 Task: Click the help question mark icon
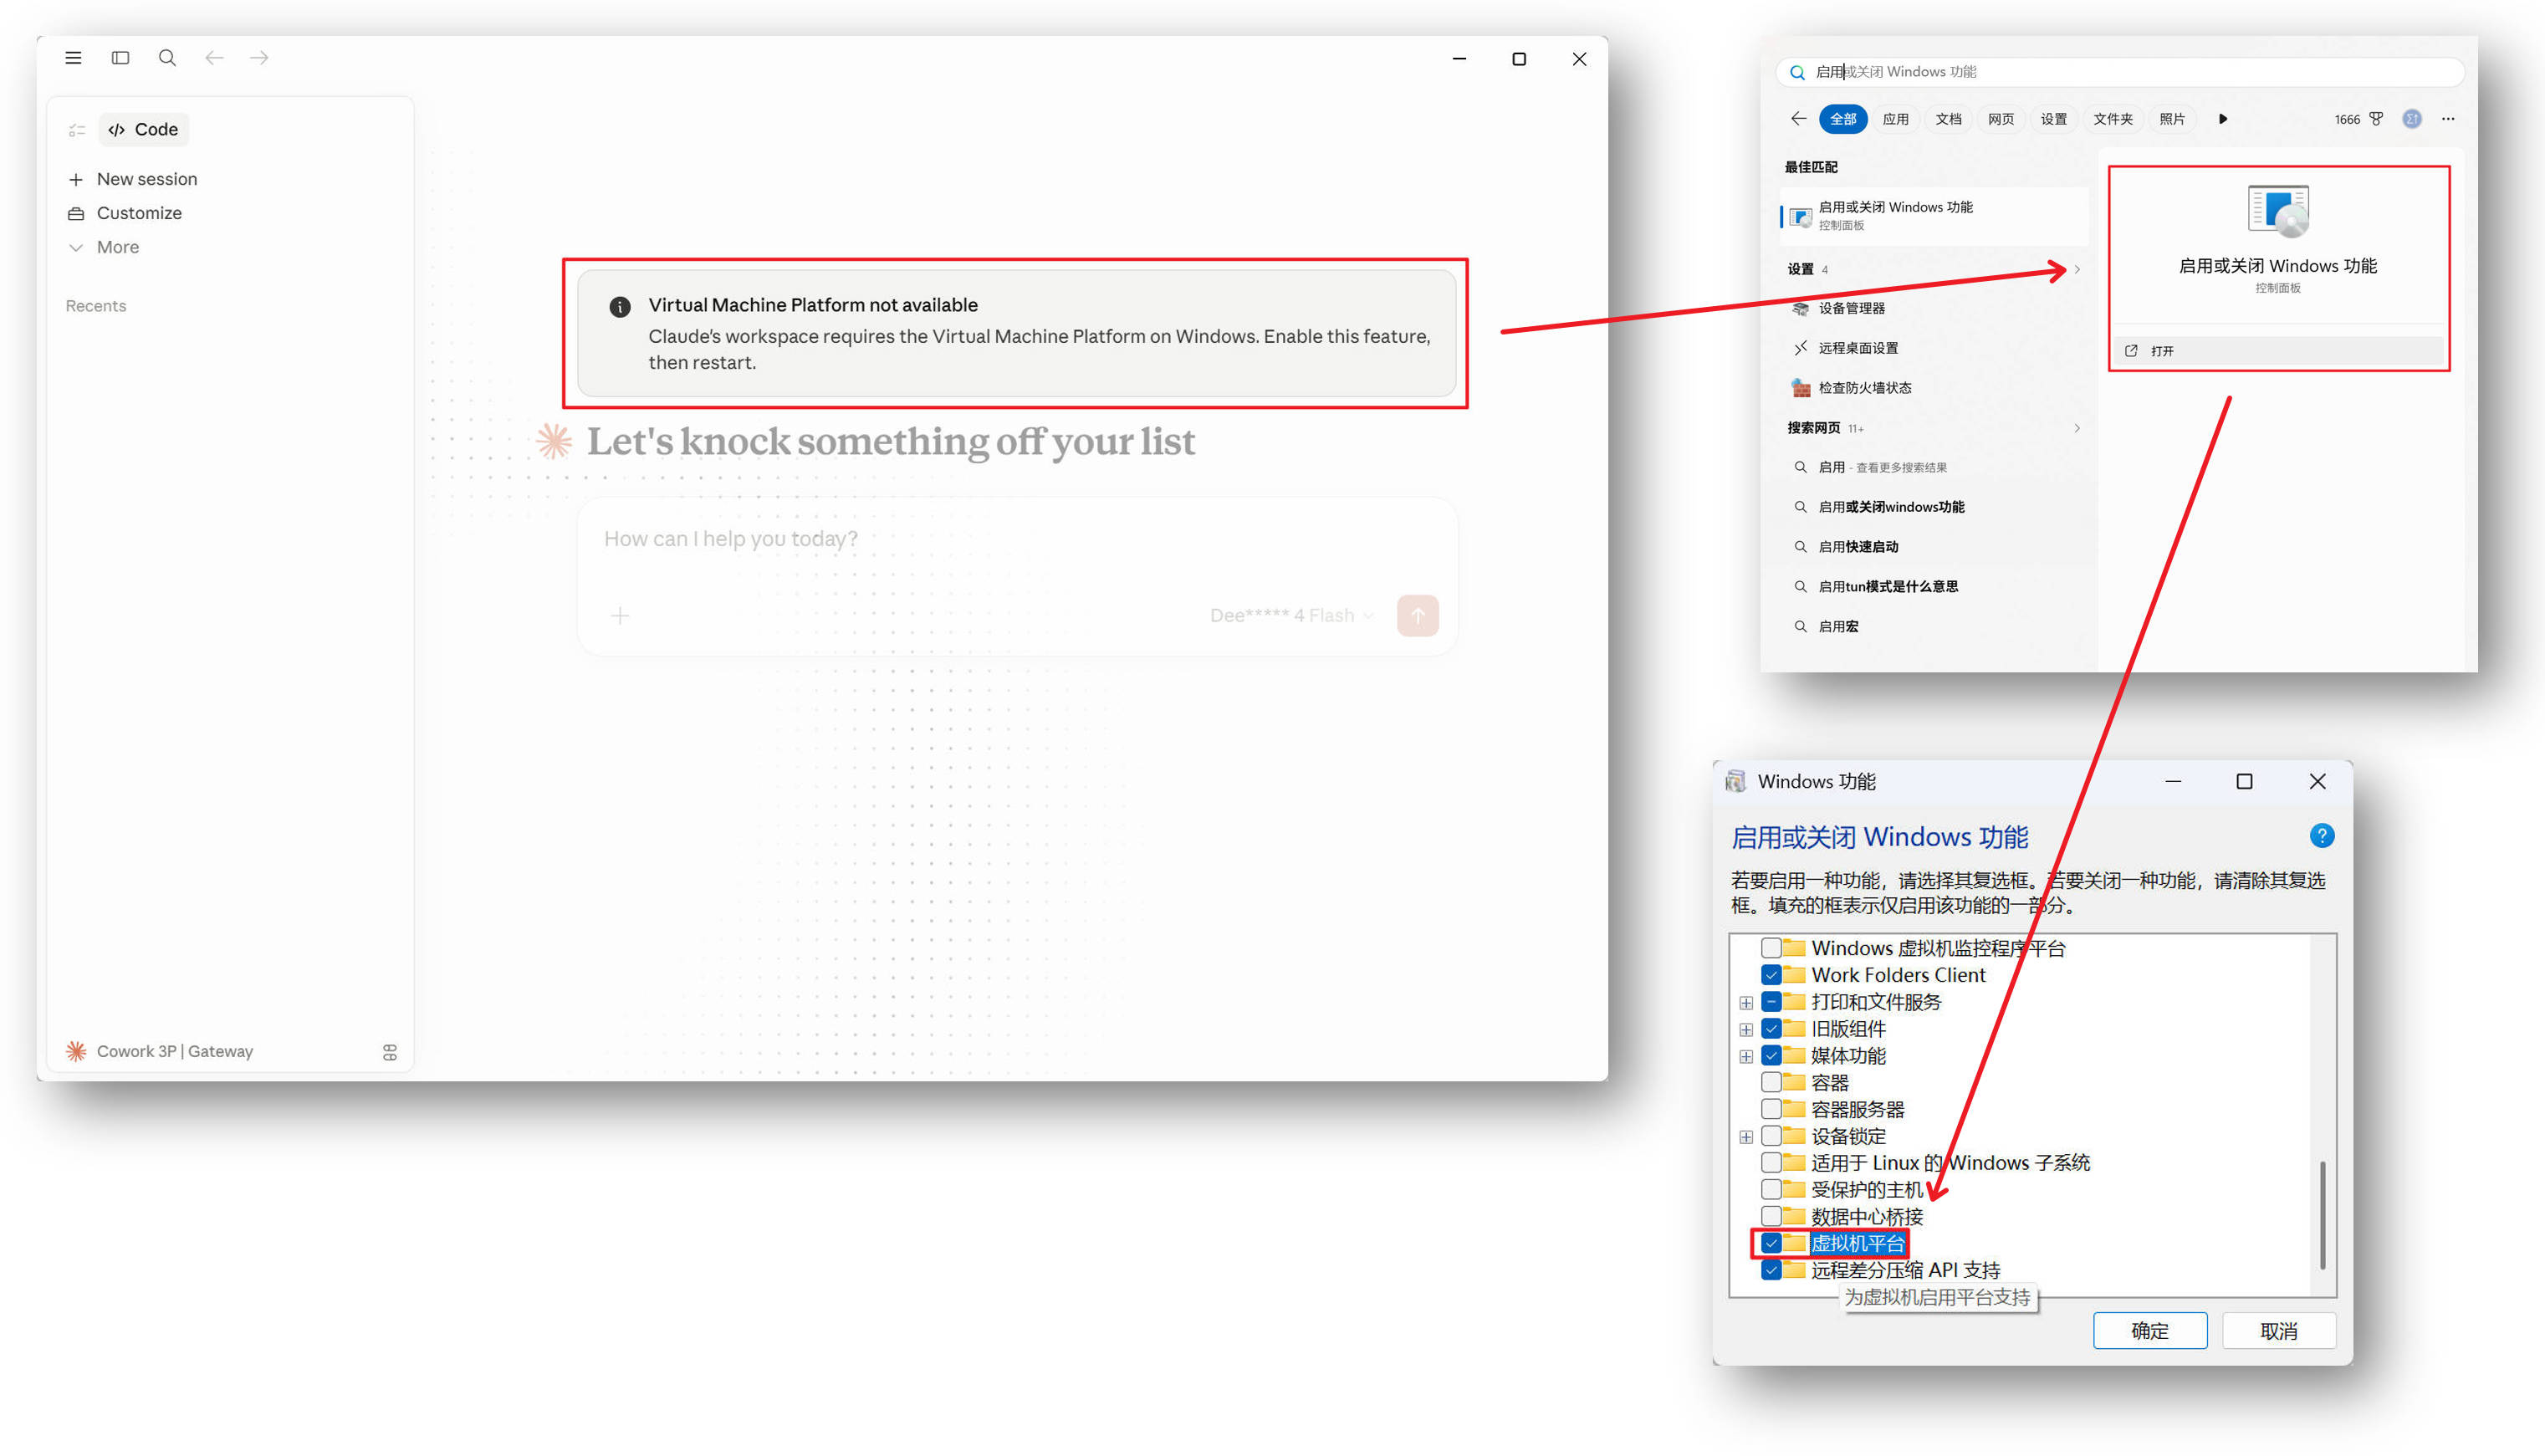[2321, 836]
